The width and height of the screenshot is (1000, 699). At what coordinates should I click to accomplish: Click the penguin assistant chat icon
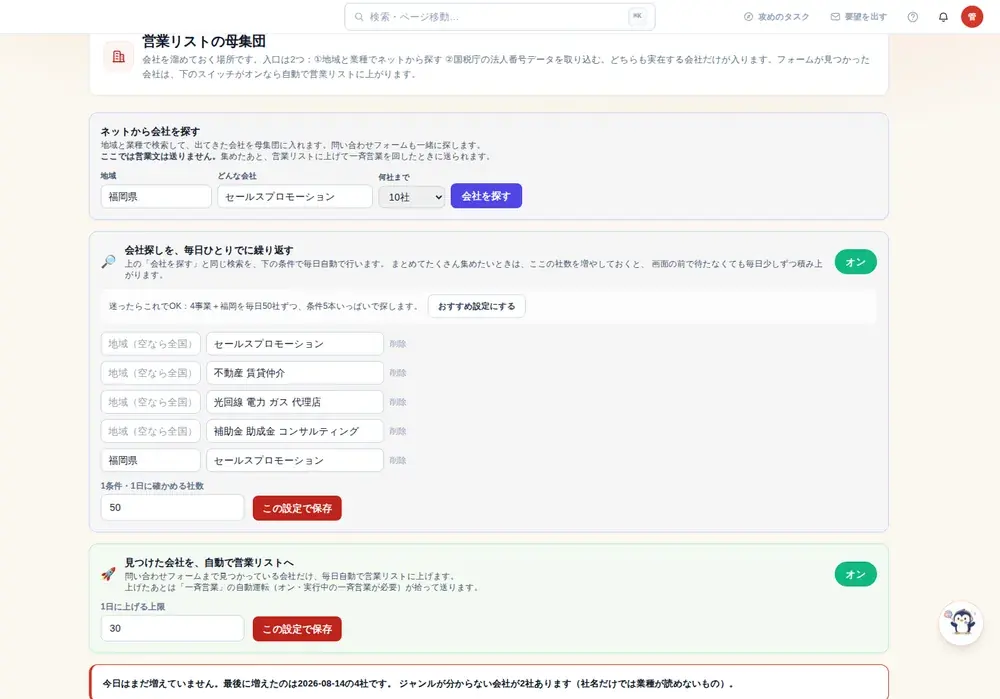tap(961, 622)
